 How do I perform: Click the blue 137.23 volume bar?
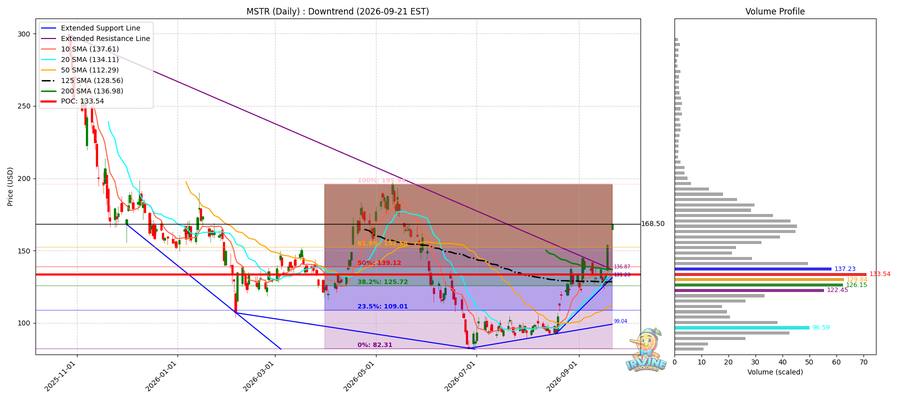click(x=753, y=269)
